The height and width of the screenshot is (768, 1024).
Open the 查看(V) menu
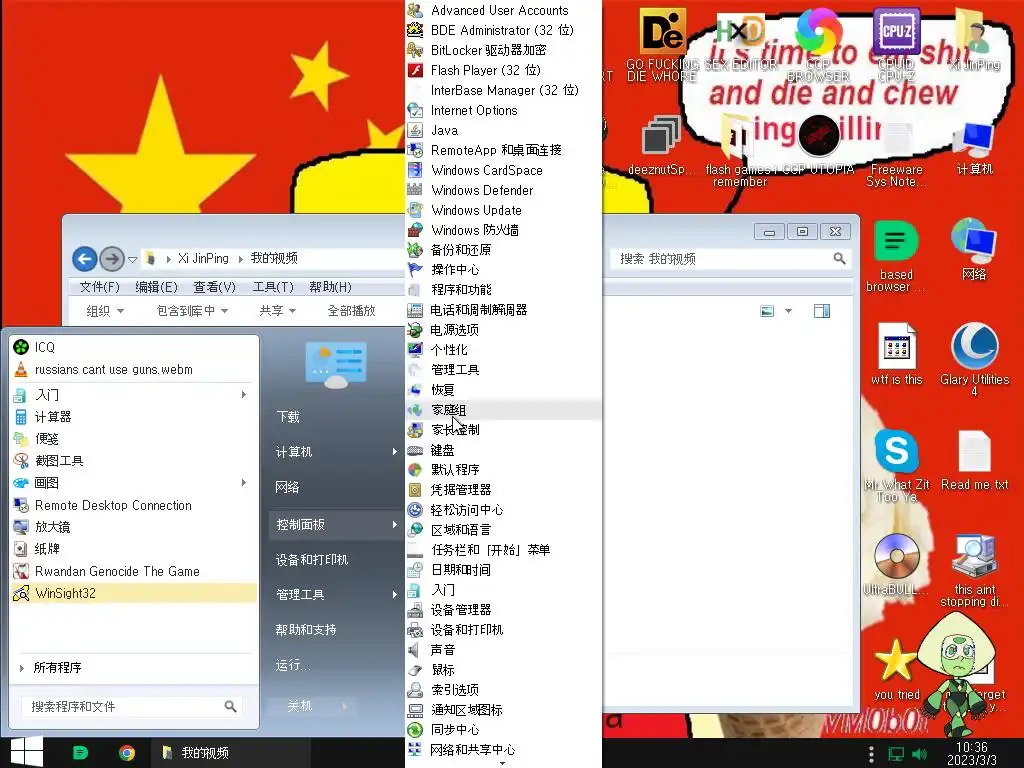pyautogui.click(x=214, y=287)
